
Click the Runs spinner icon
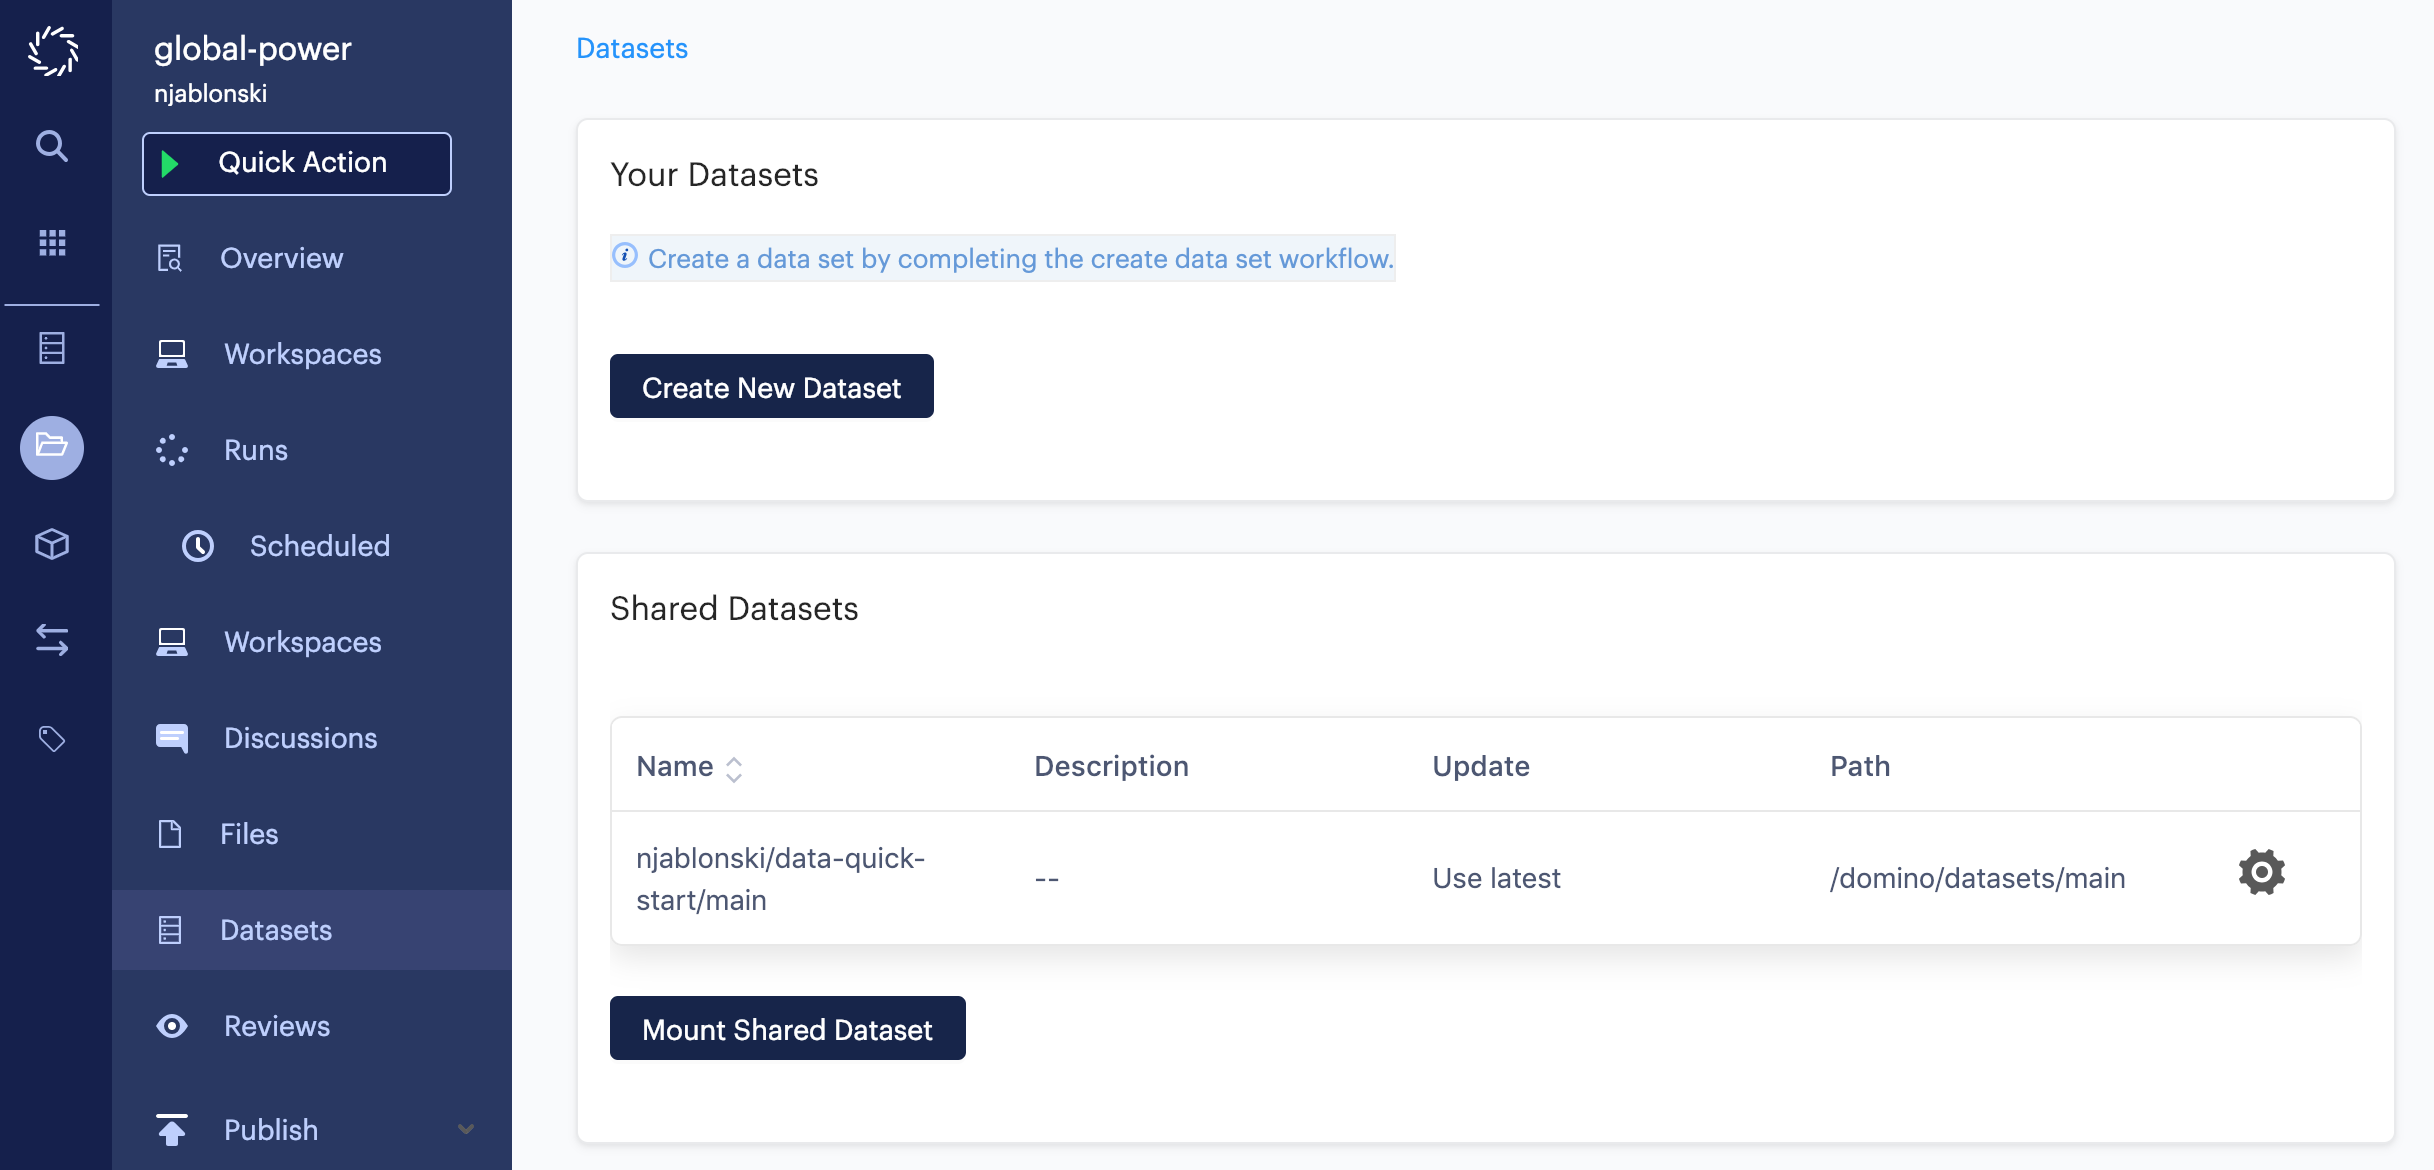172,450
